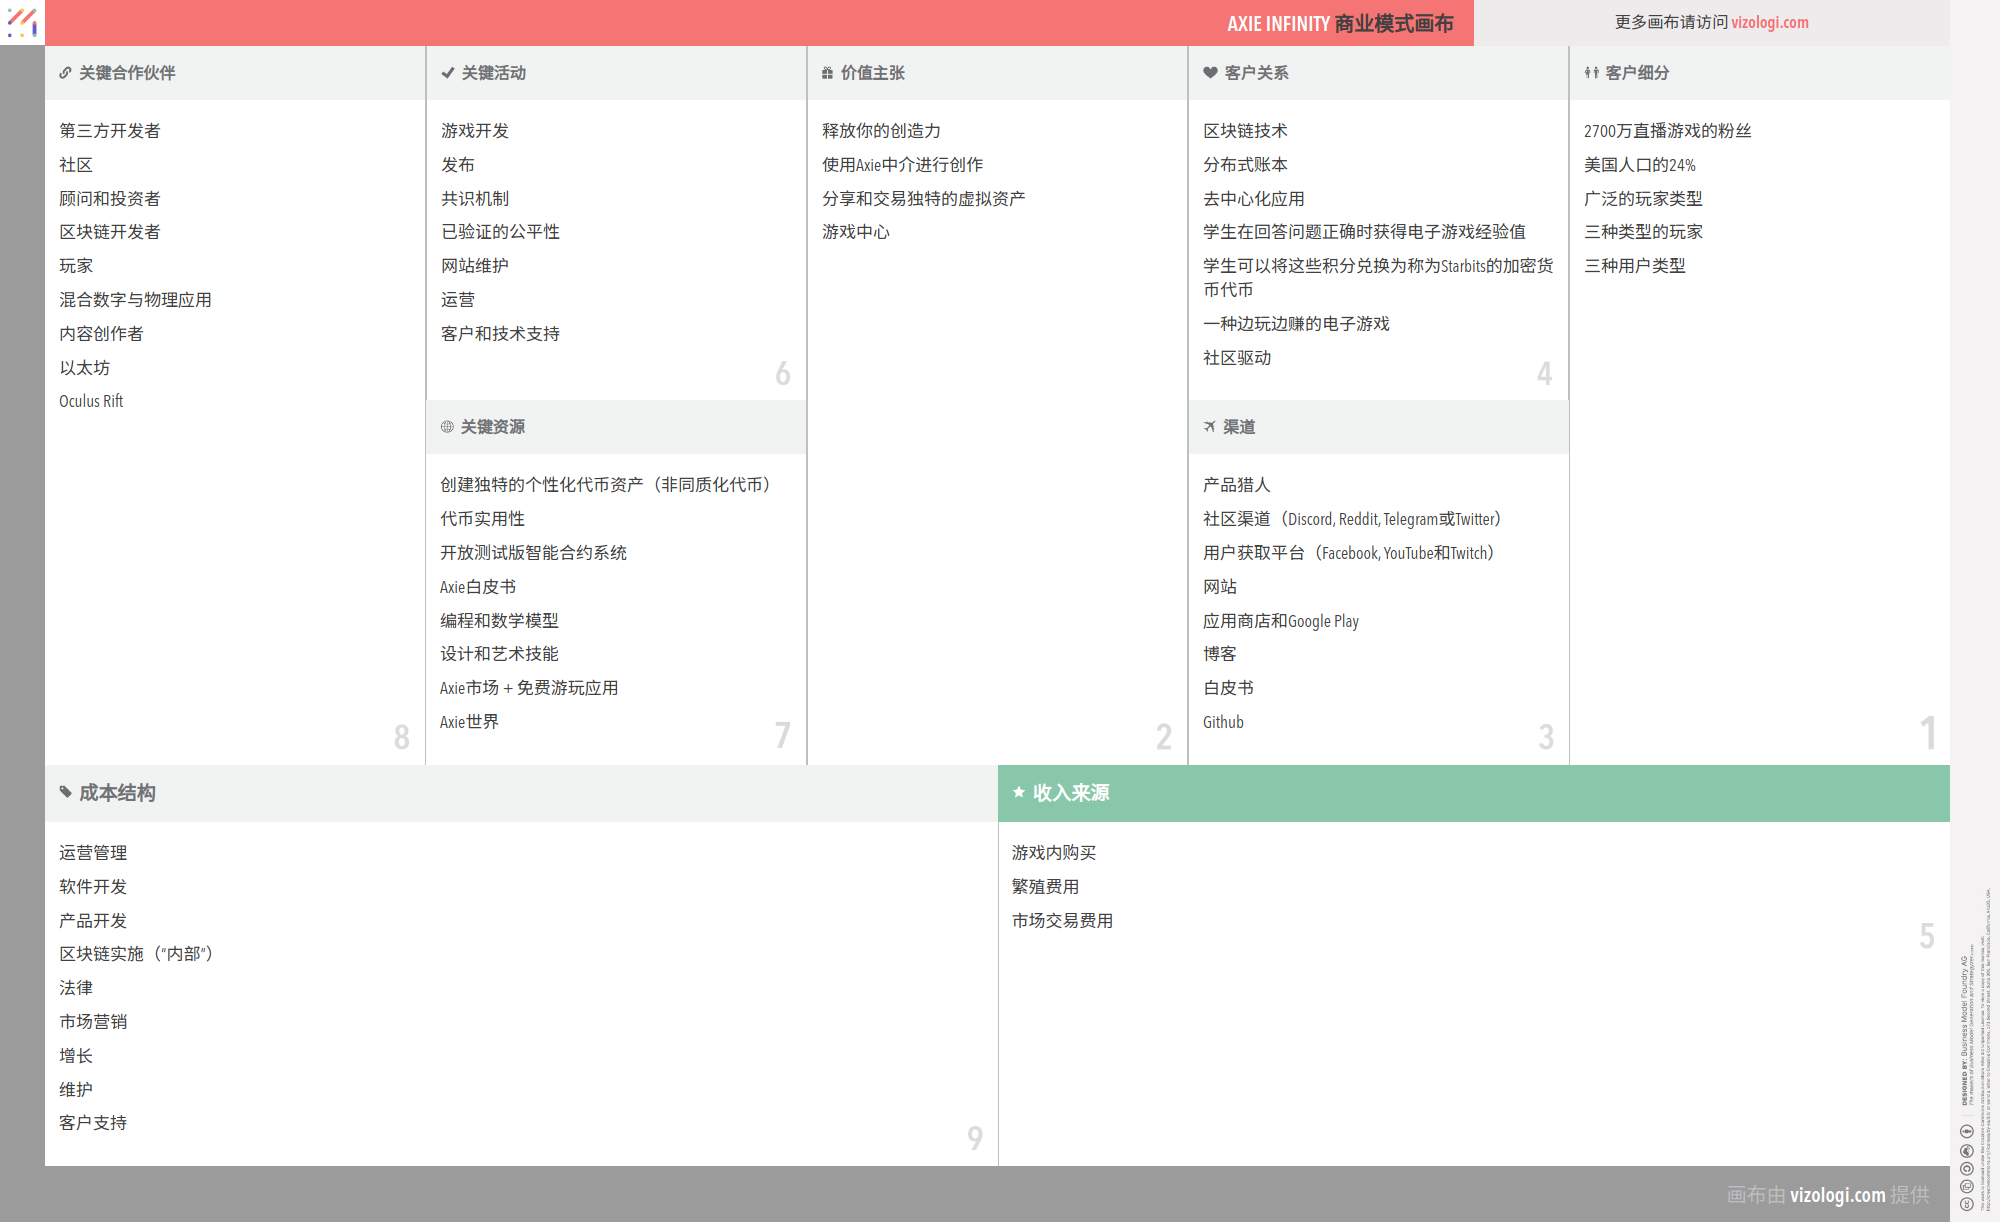Click the Oculus Rift entry under 关键合作伙伴
Viewport: 2000px width, 1222px height.
tap(90, 400)
